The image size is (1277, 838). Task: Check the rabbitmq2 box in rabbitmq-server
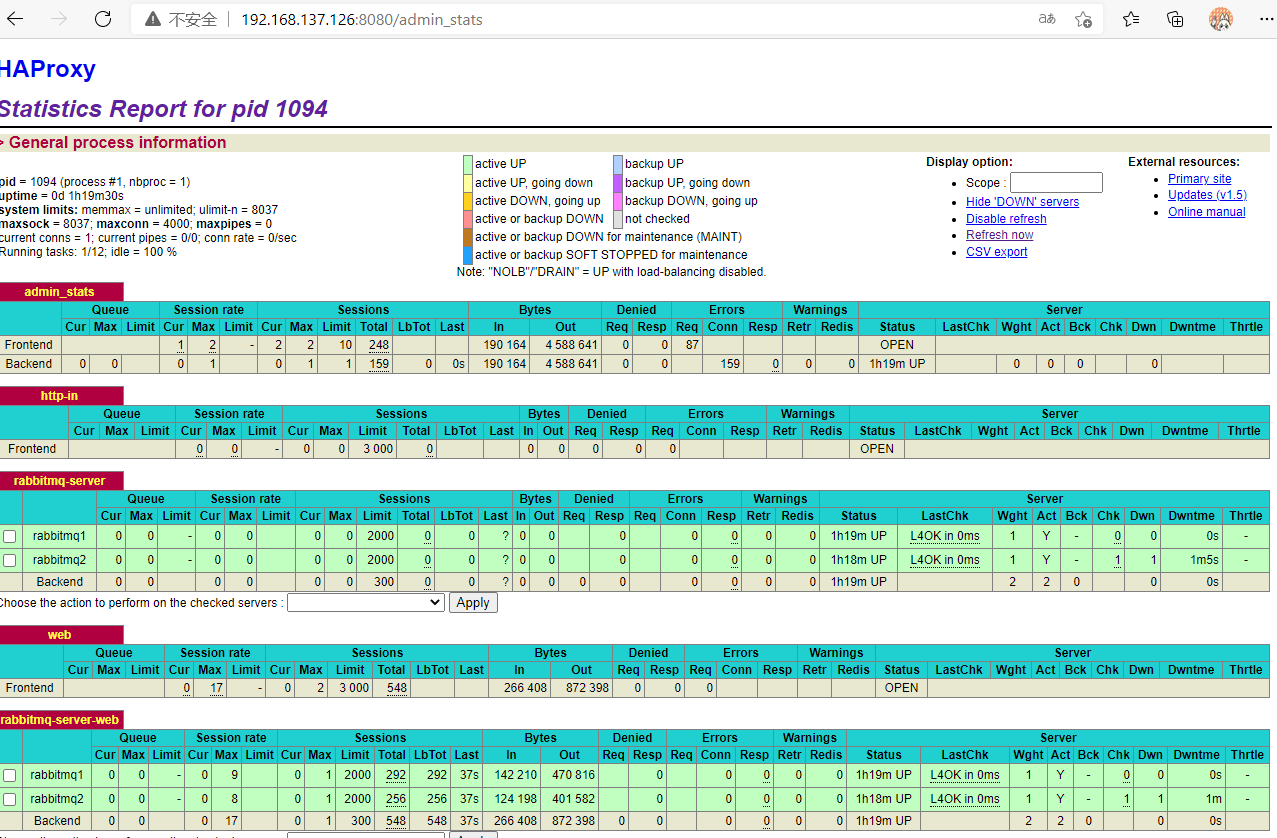(x=10, y=560)
